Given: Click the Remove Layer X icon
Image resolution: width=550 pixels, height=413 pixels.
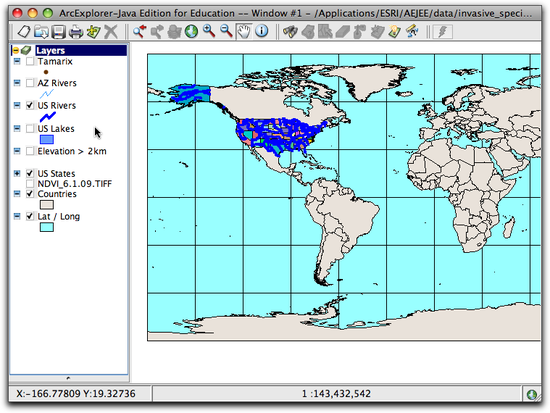Looking at the screenshot, I should click(111, 32).
